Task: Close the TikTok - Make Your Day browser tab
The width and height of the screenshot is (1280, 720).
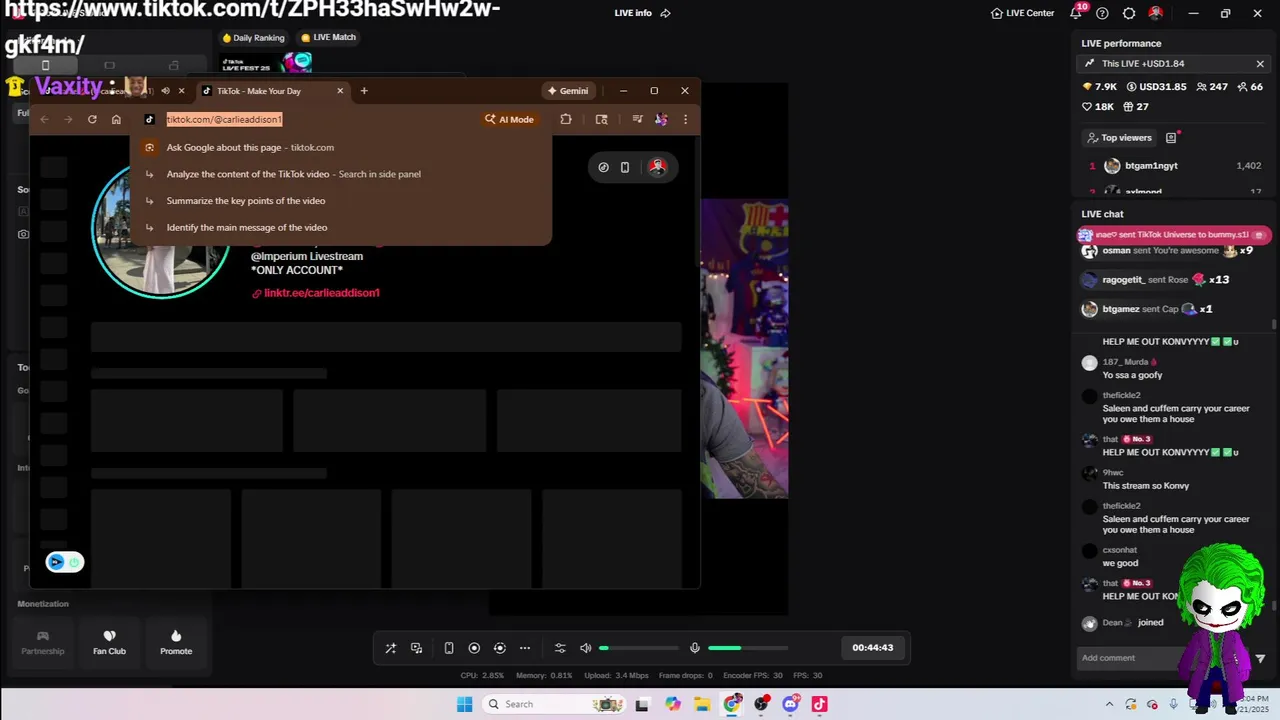Action: coord(340,91)
